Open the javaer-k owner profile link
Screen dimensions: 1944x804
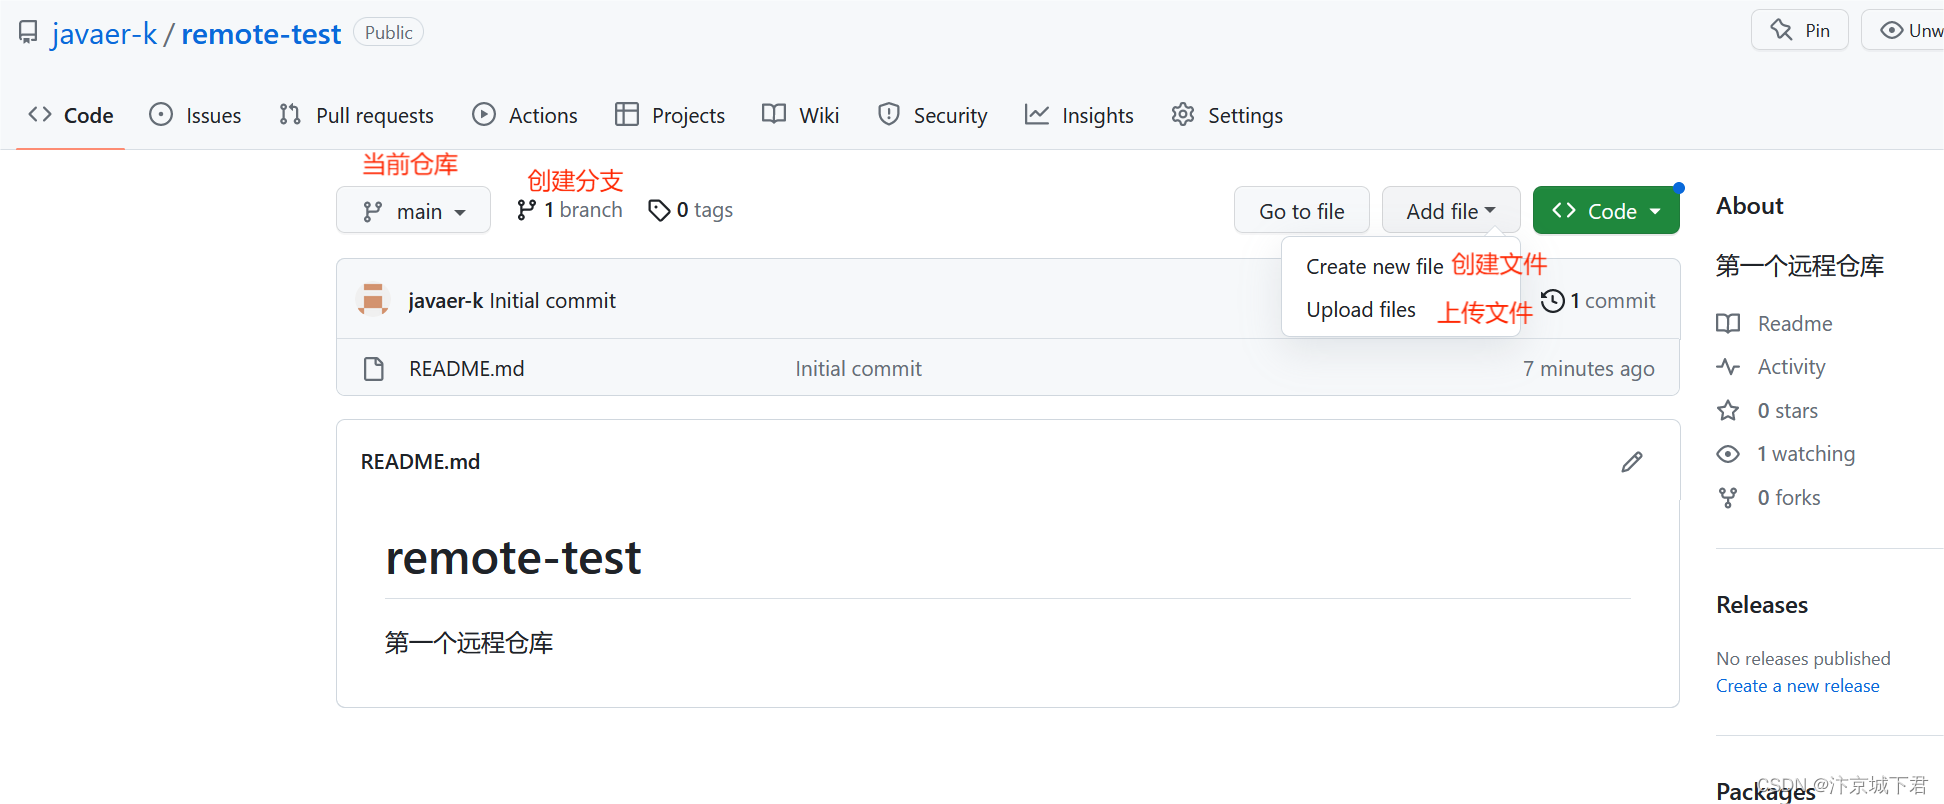point(104,34)
